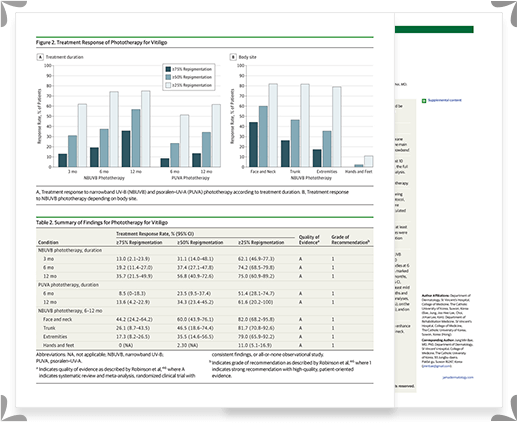Click the Table 2 Summary of Findings title
Viewport: 517px width, 424px height.
(x=102, y=222)
